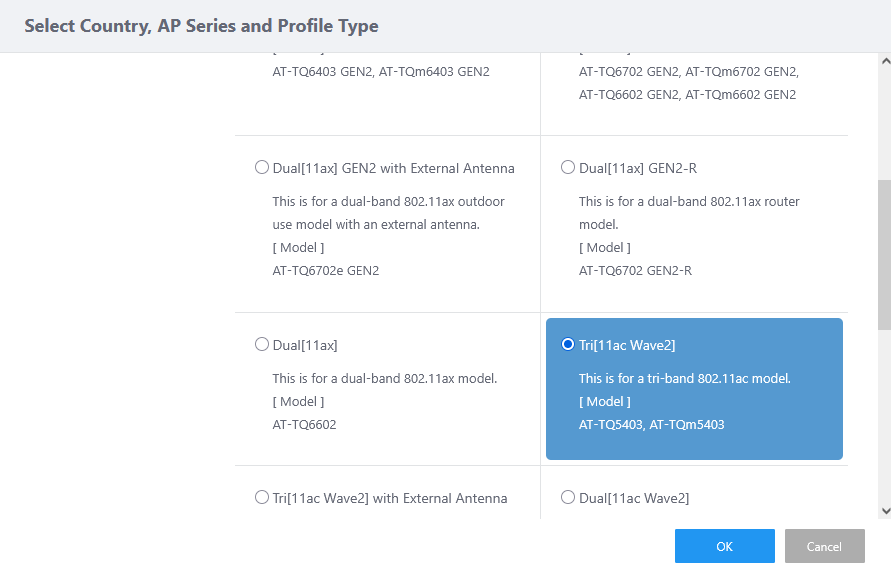Click the vertical scrollbar thumb

click(884, 255)
